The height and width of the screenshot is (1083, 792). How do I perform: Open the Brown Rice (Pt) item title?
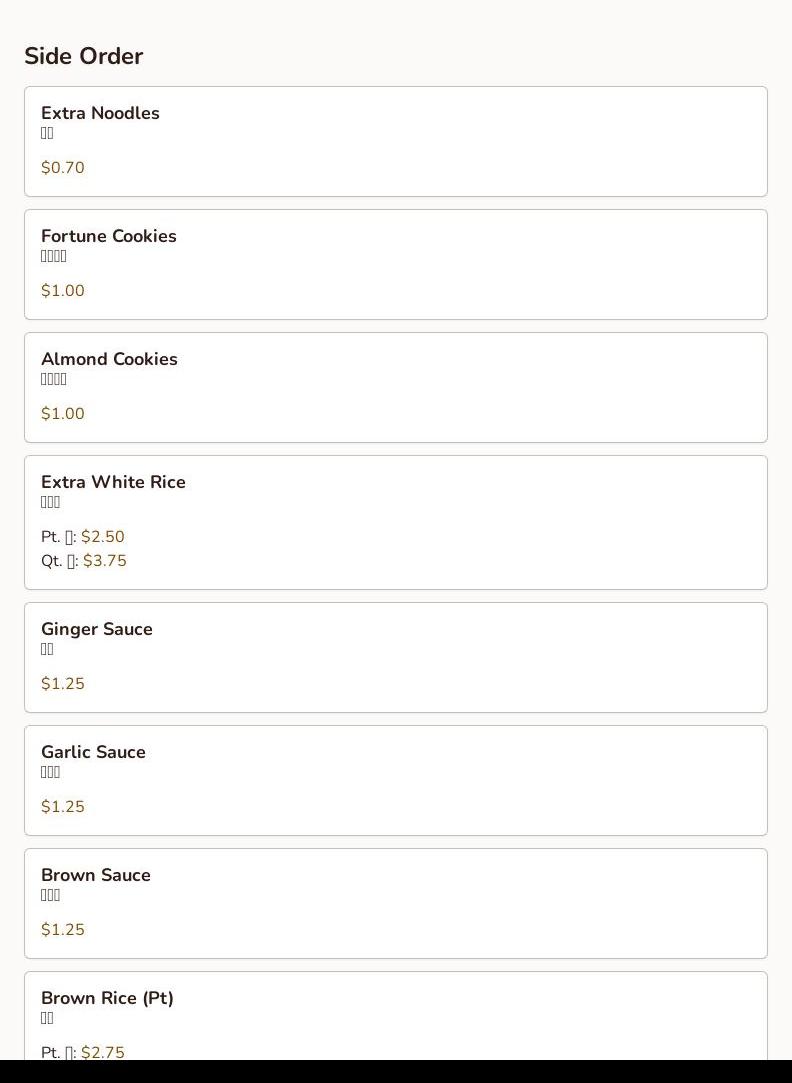click(107, 998)
